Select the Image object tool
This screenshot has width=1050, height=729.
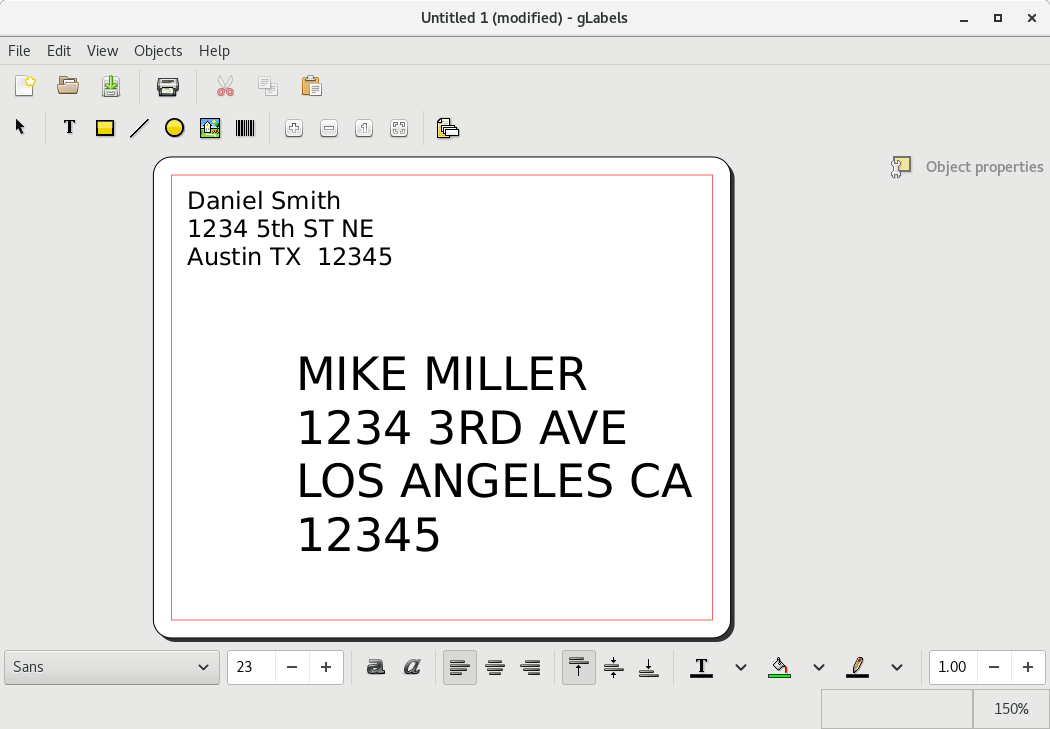[210, 128]
